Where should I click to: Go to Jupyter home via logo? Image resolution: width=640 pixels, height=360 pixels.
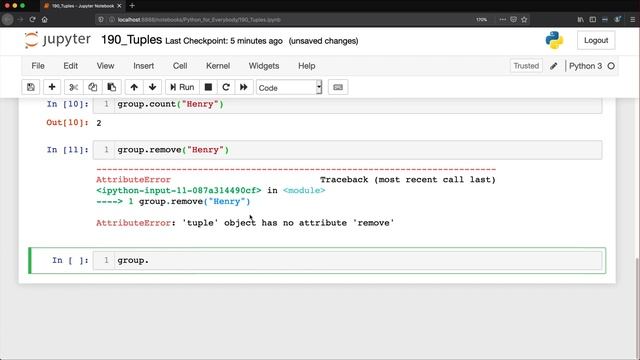click(57, 40)
